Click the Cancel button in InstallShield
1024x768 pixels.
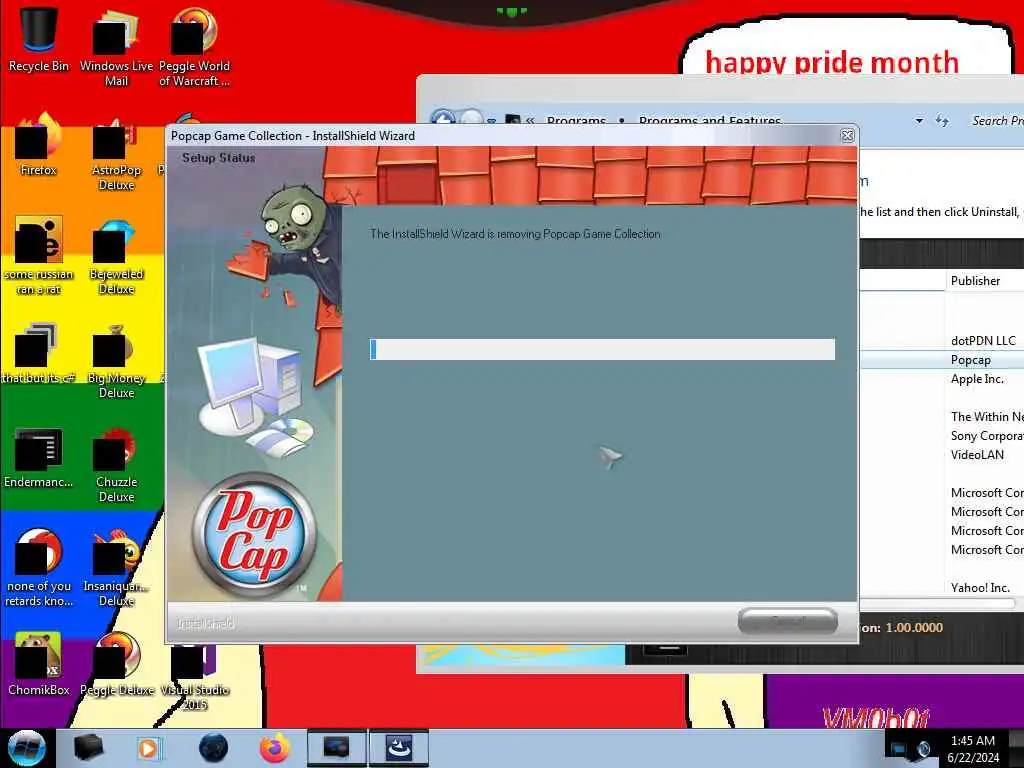coord(788,621)
